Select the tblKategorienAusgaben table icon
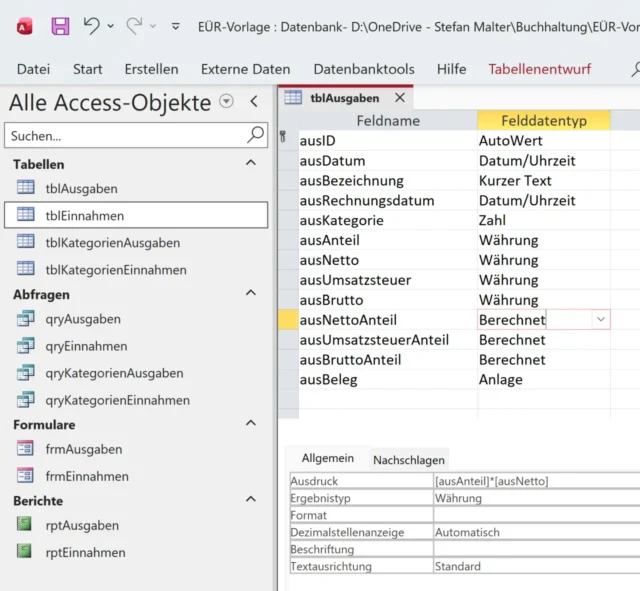The width and height of the screenshot is (640, 591). click(x=26, y=241)
